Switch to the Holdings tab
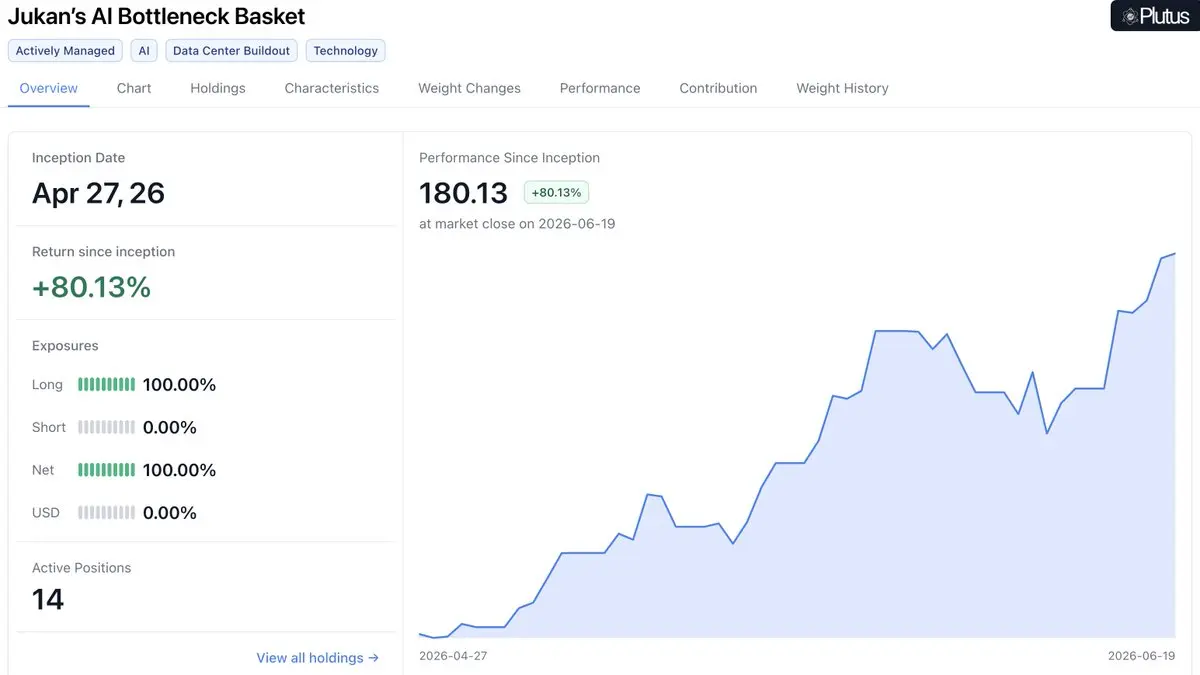Viewport: 1200px width, 675px height. tap(218, 88)
